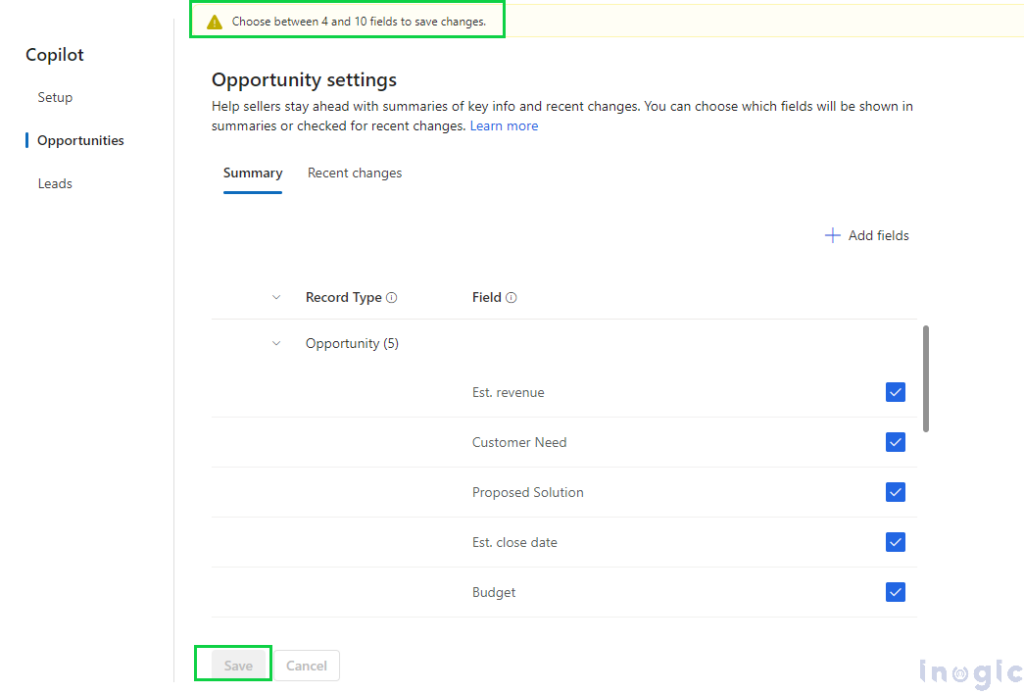Select Opportunities in Copilot sidebar
The width and height of the screenshot is (1024, 693).
tap(80, 140)
